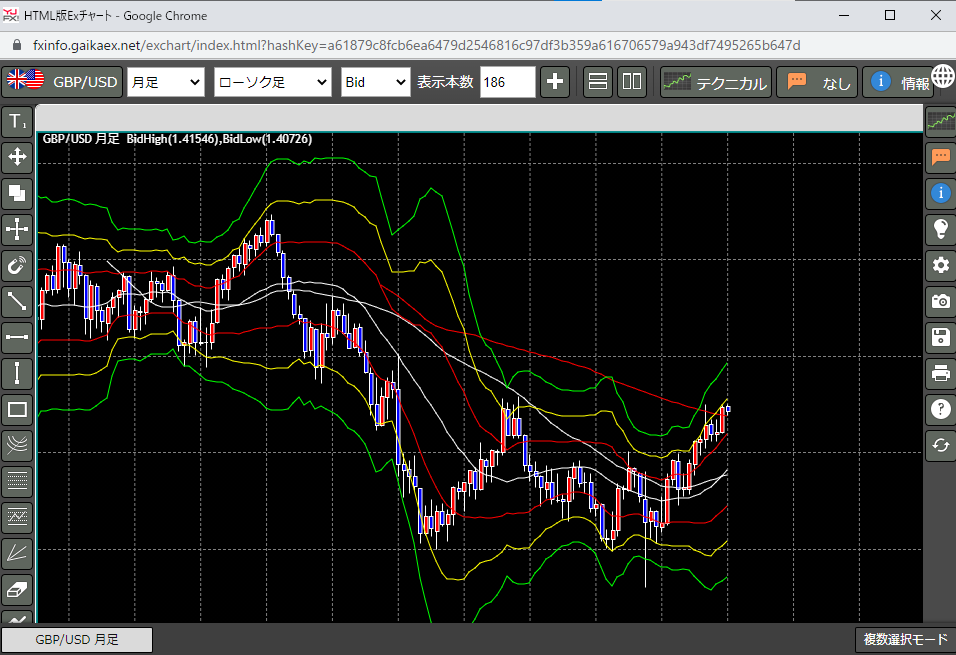Screen dimensions: 956x655
Task: Open the なし comment setting button
Action: 817,82
